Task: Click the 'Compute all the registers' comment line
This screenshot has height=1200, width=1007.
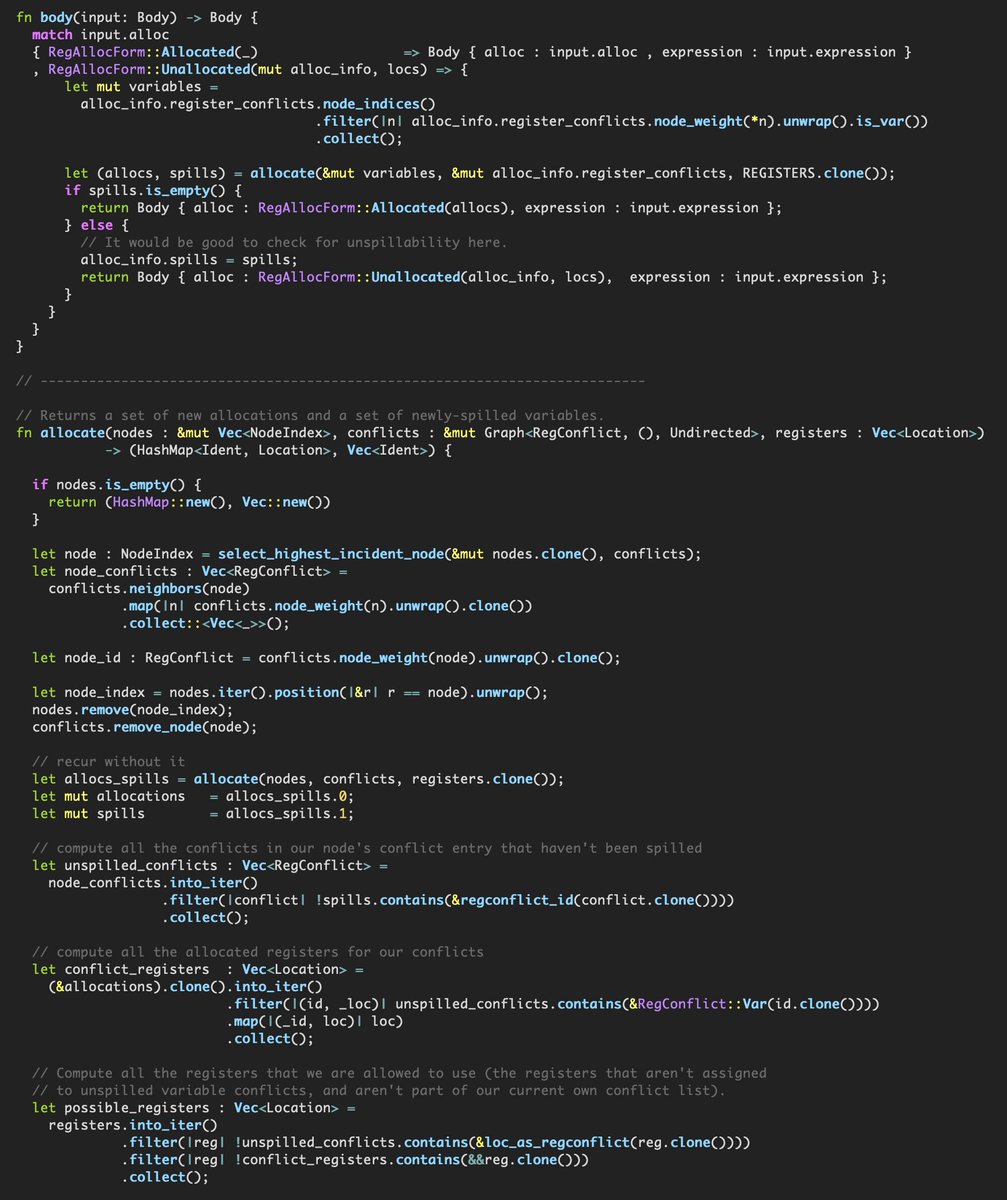Action: tap(400, 1073)
